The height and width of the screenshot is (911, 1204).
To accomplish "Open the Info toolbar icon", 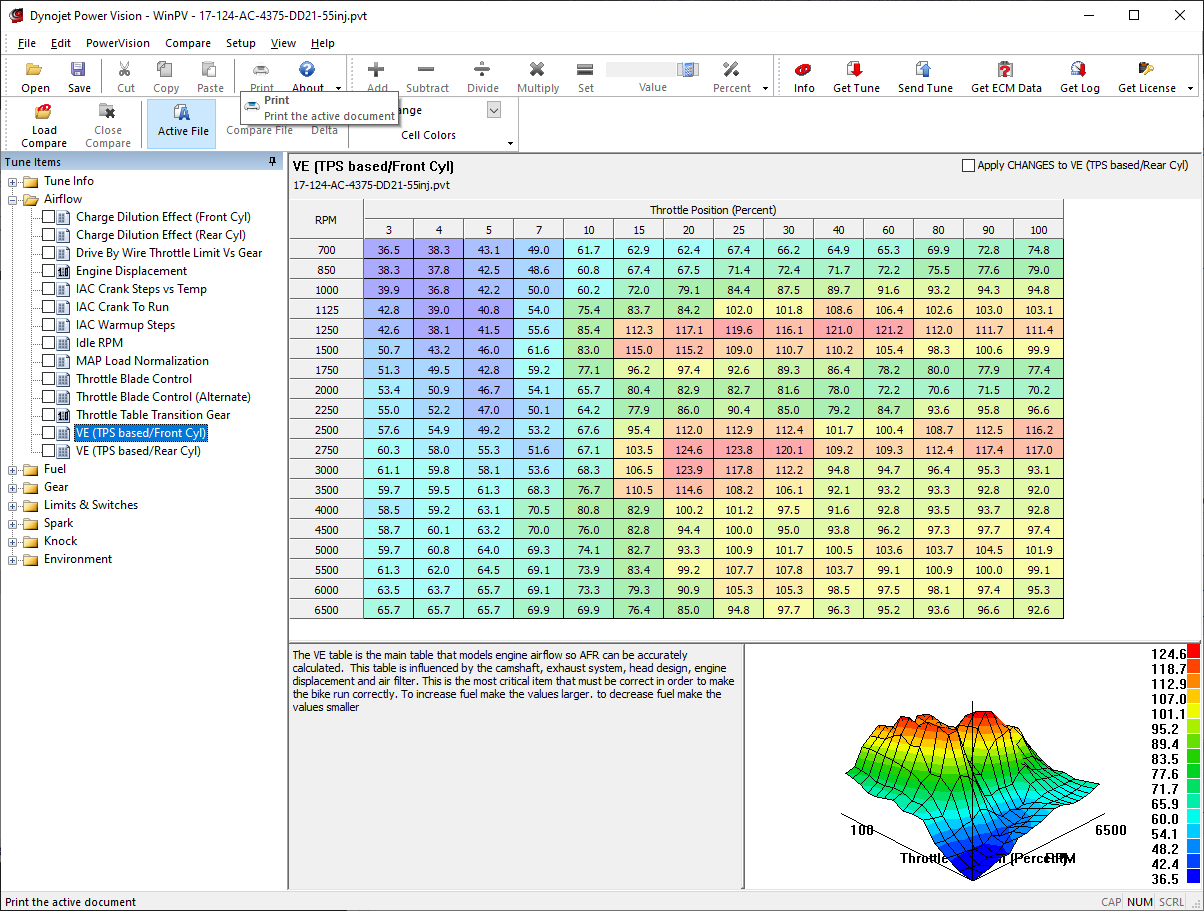I will pyautogui.click(x=804, y=70).
